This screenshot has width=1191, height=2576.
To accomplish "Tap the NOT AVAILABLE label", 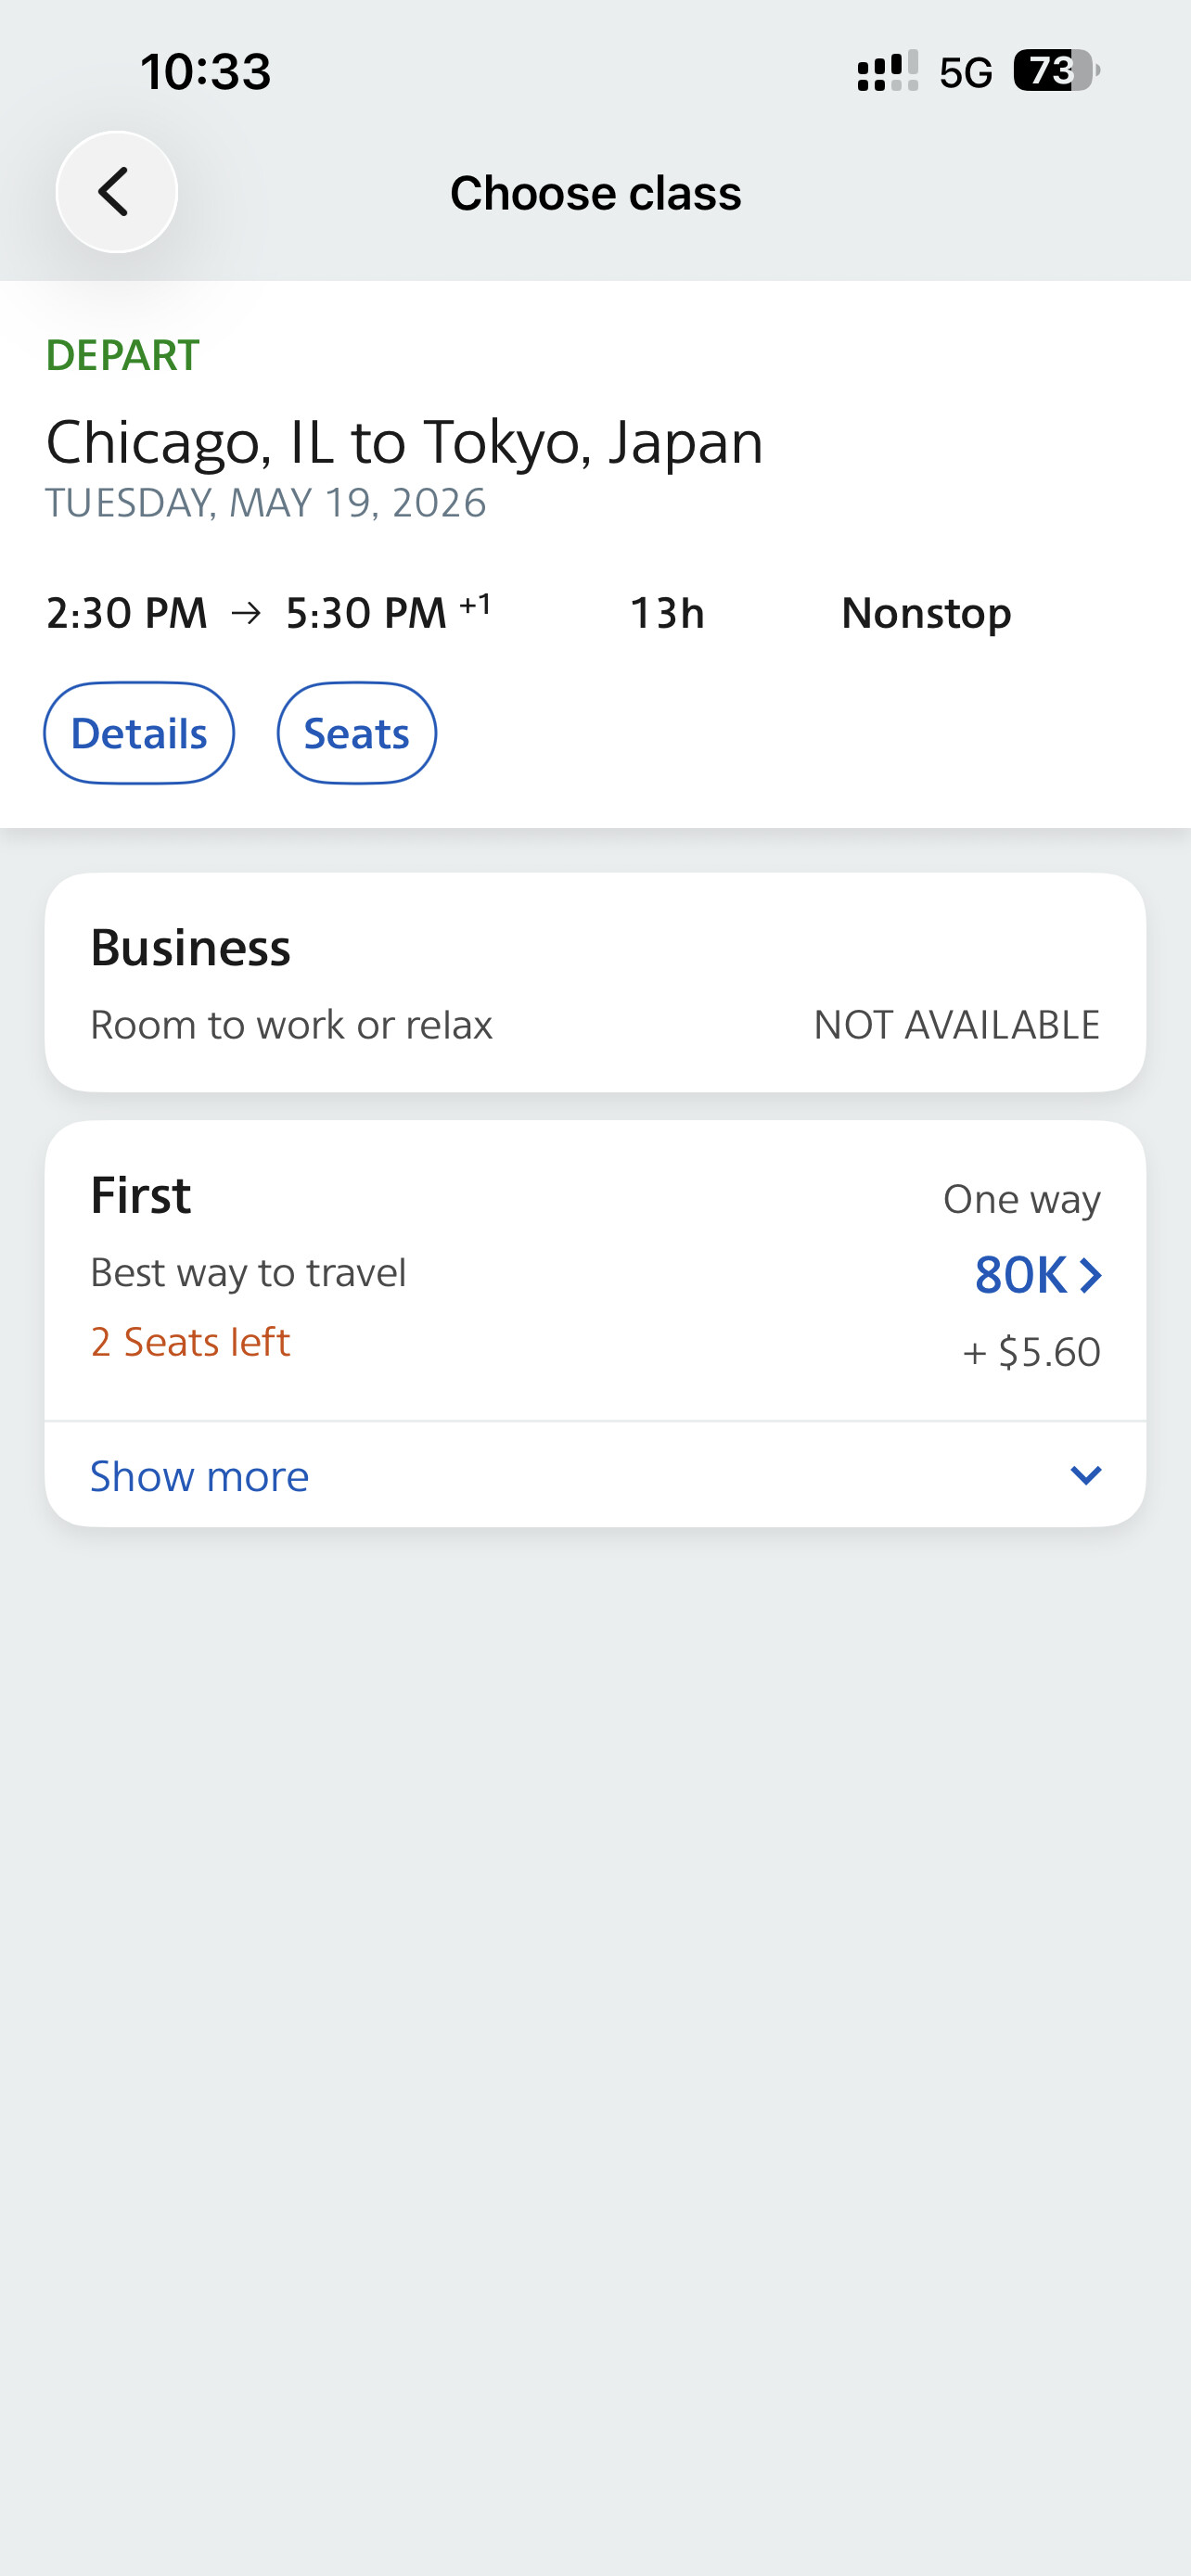I will click(x=956, y=1025).
